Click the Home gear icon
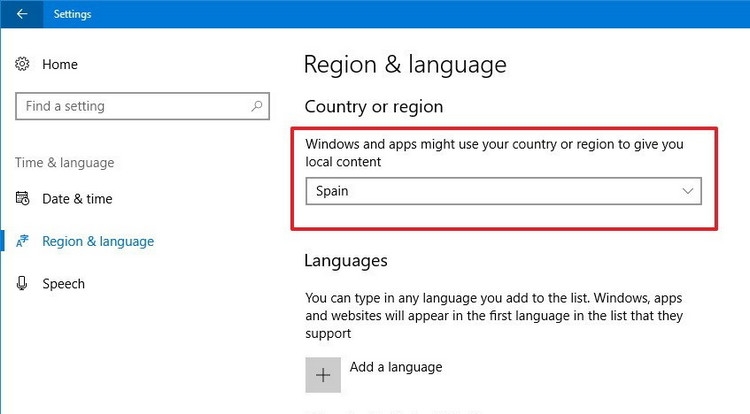 point(23,64)
